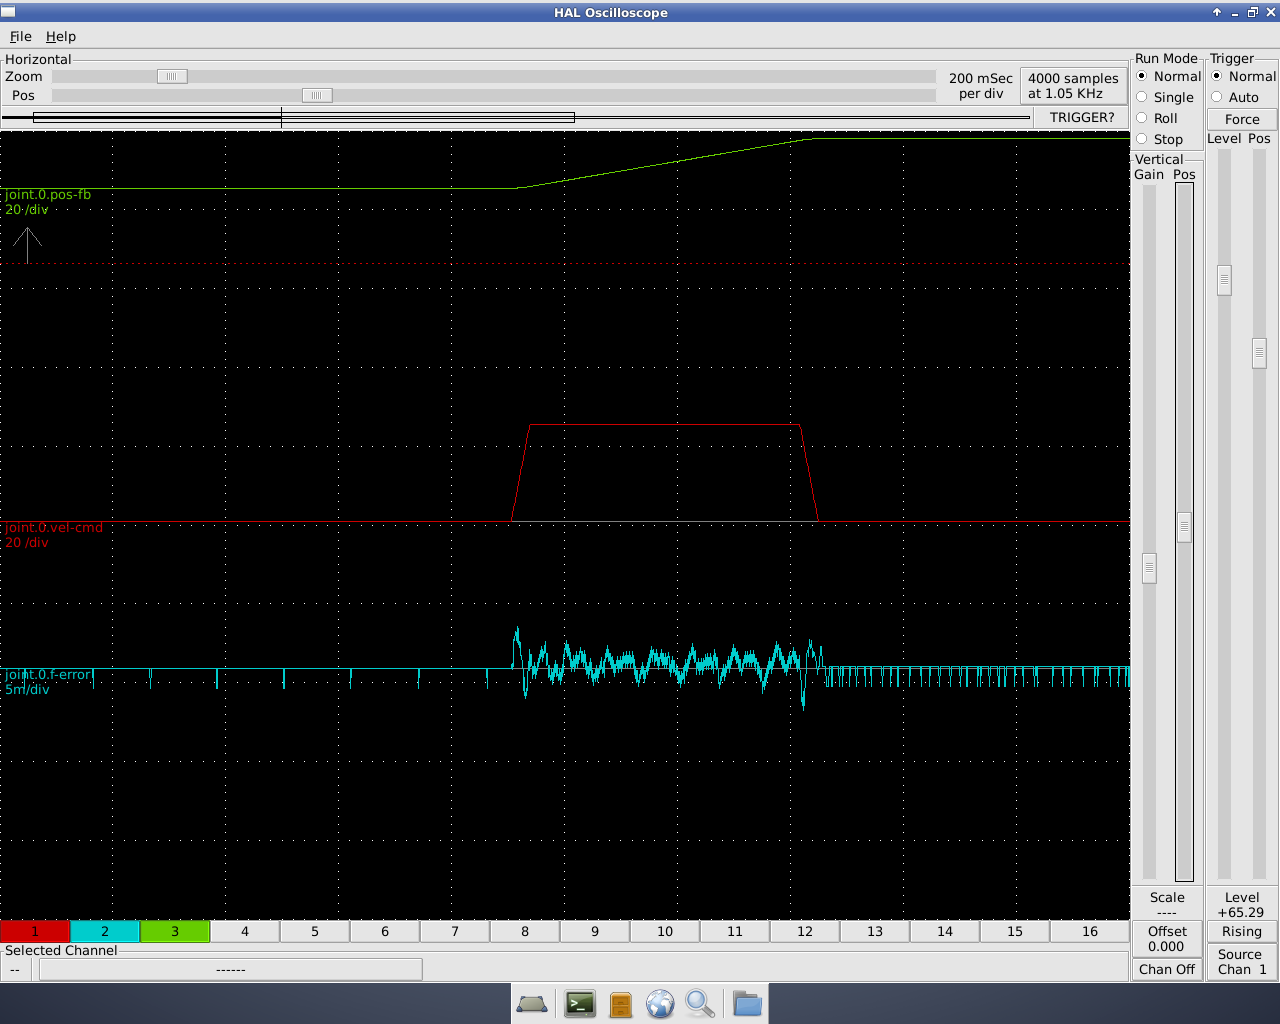Image resolution: width=1280 pixels, height=1024 pixels.
Task: Click the joint.0.vel-cmd trace label
Action: pos(54,527)
